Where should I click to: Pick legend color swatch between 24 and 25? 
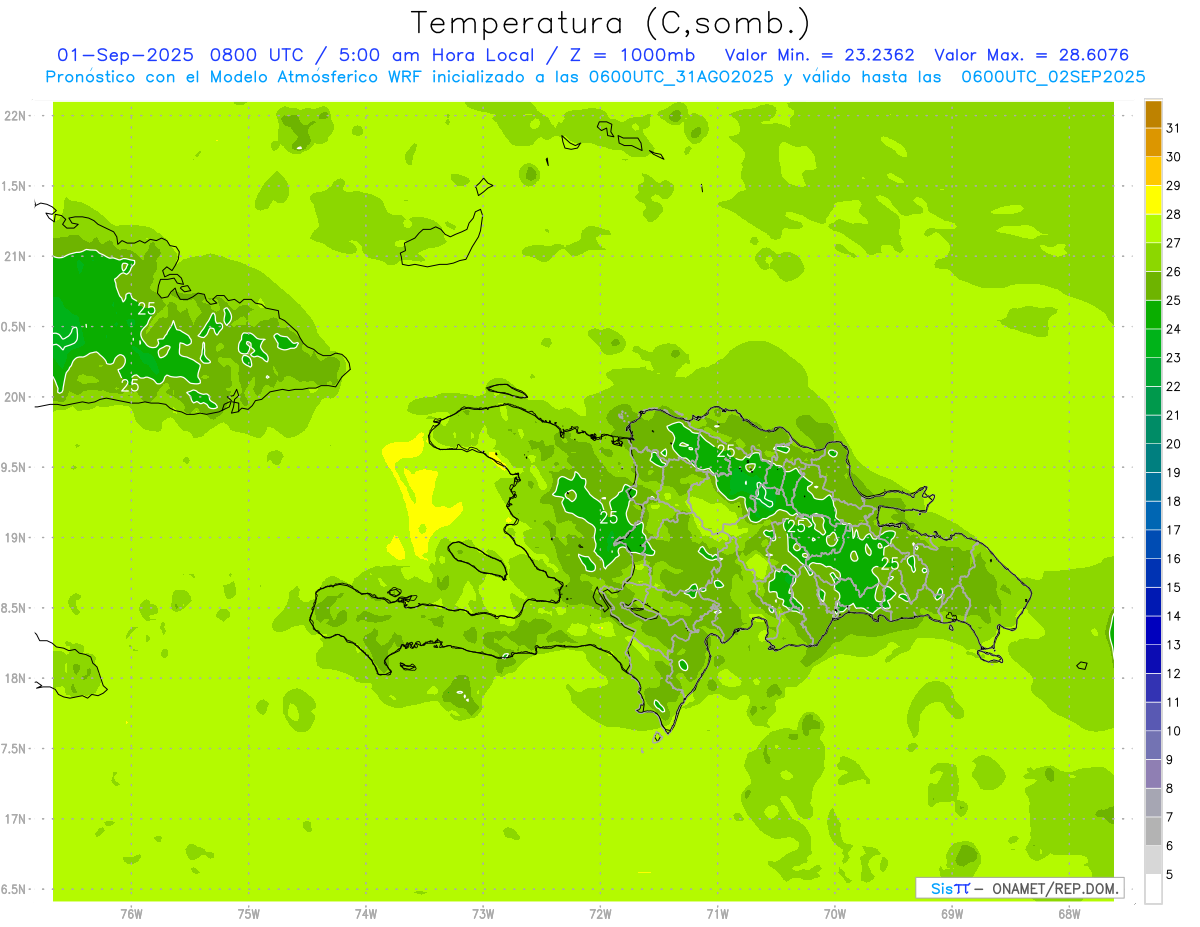[x=1153, y=315]
